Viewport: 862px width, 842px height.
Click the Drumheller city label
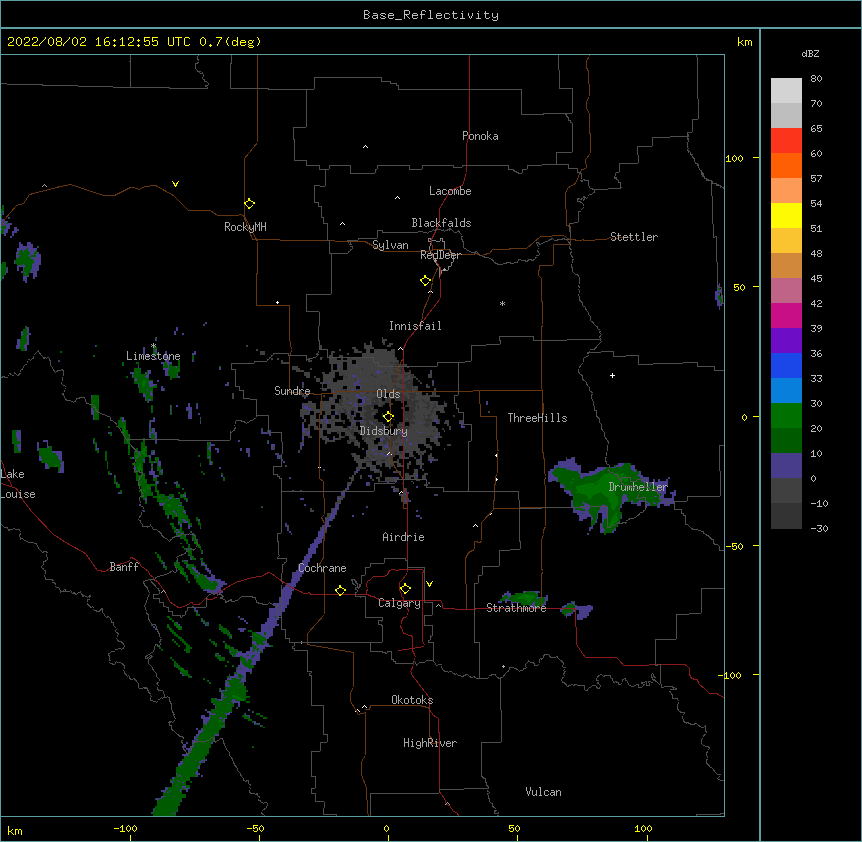638,487
